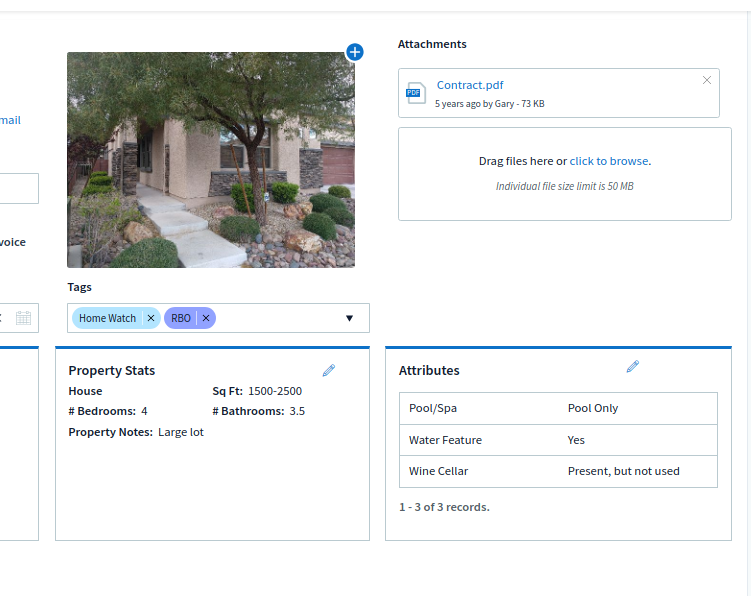The image size is (751, 596).
Task: Click the '1 - 3 of 3 records.' text
Action: tap(444, 507)
